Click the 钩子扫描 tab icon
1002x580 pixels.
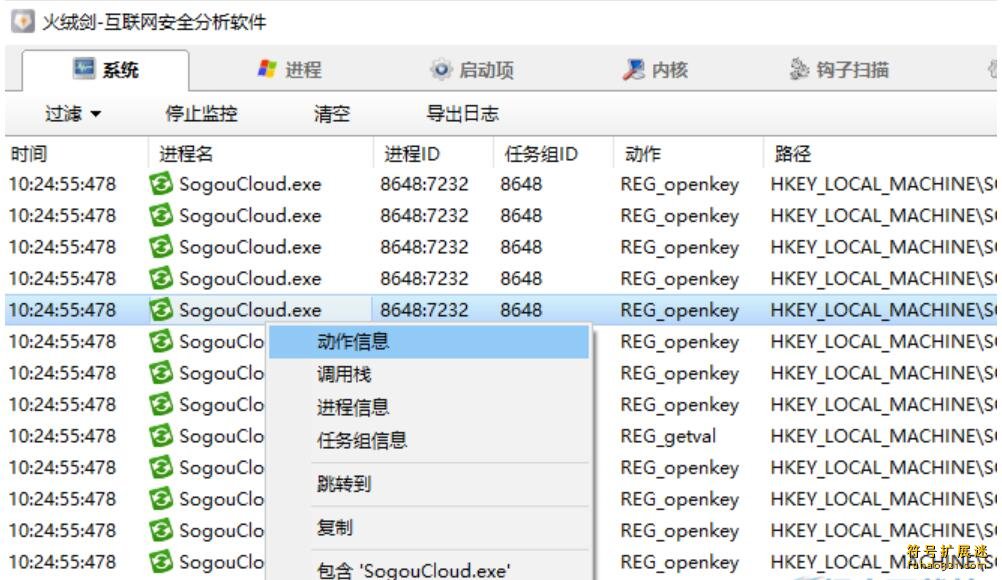[799, 69]
